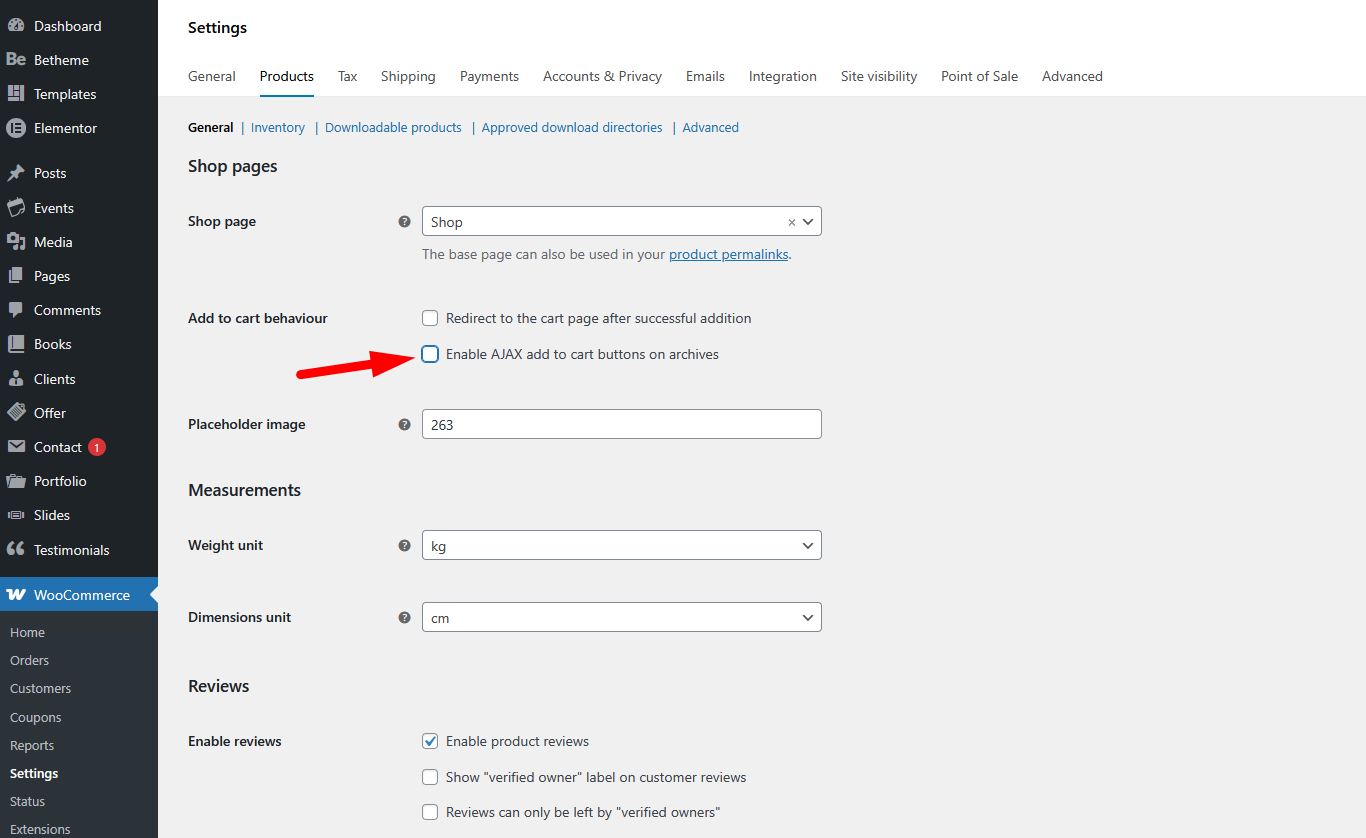Follow the product permalinks link
Image resolution: width=1366 pixels, height=838 pixels.
tap(728, 254)
